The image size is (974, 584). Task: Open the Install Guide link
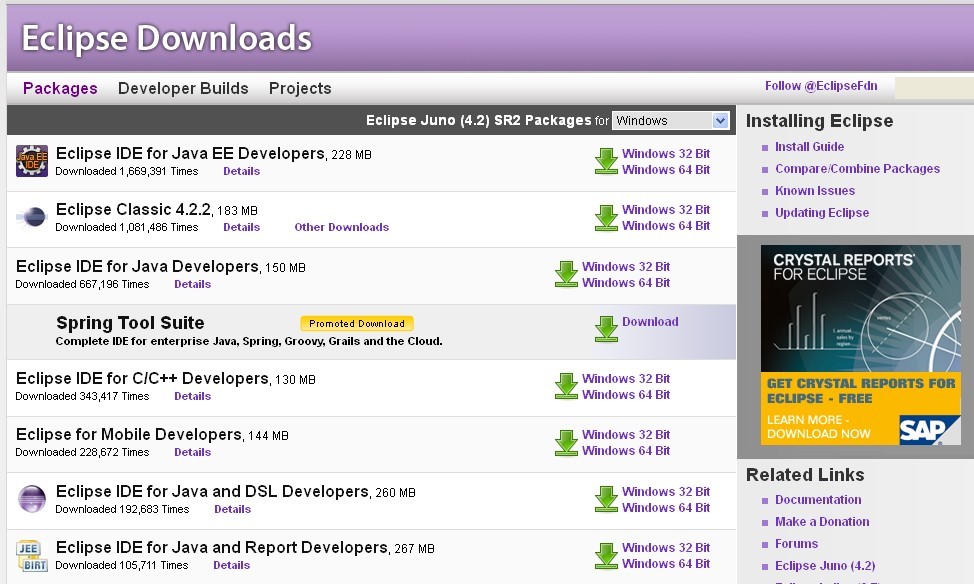pyautogui.click(x=809, y=147)
